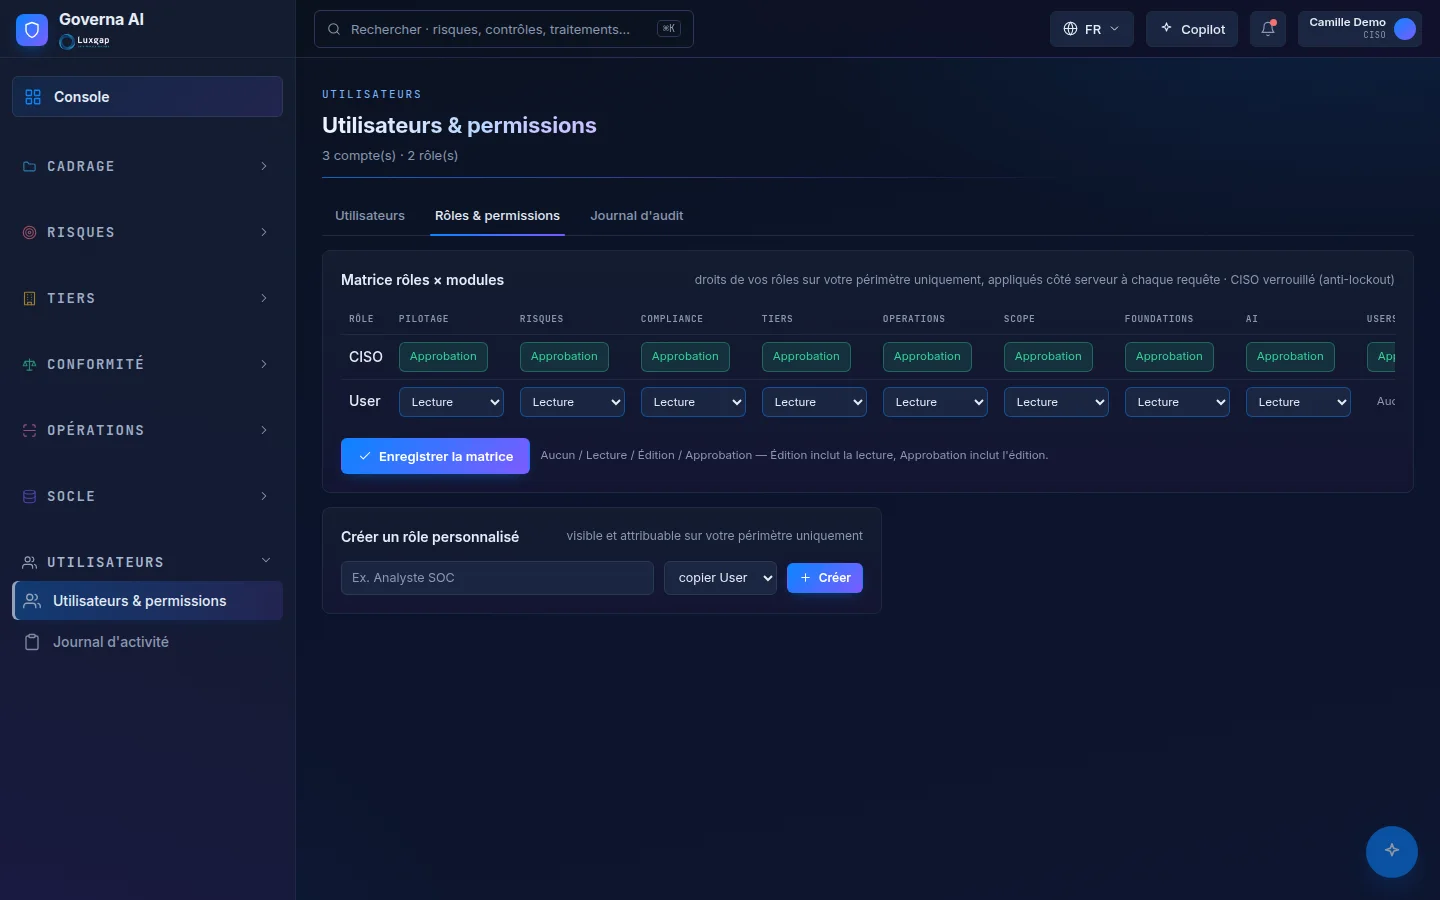Image resolution: width=1440 pixels, height=900 pixels.
Task: Click the search magnifier icon
Action: [x=334, y=29]
